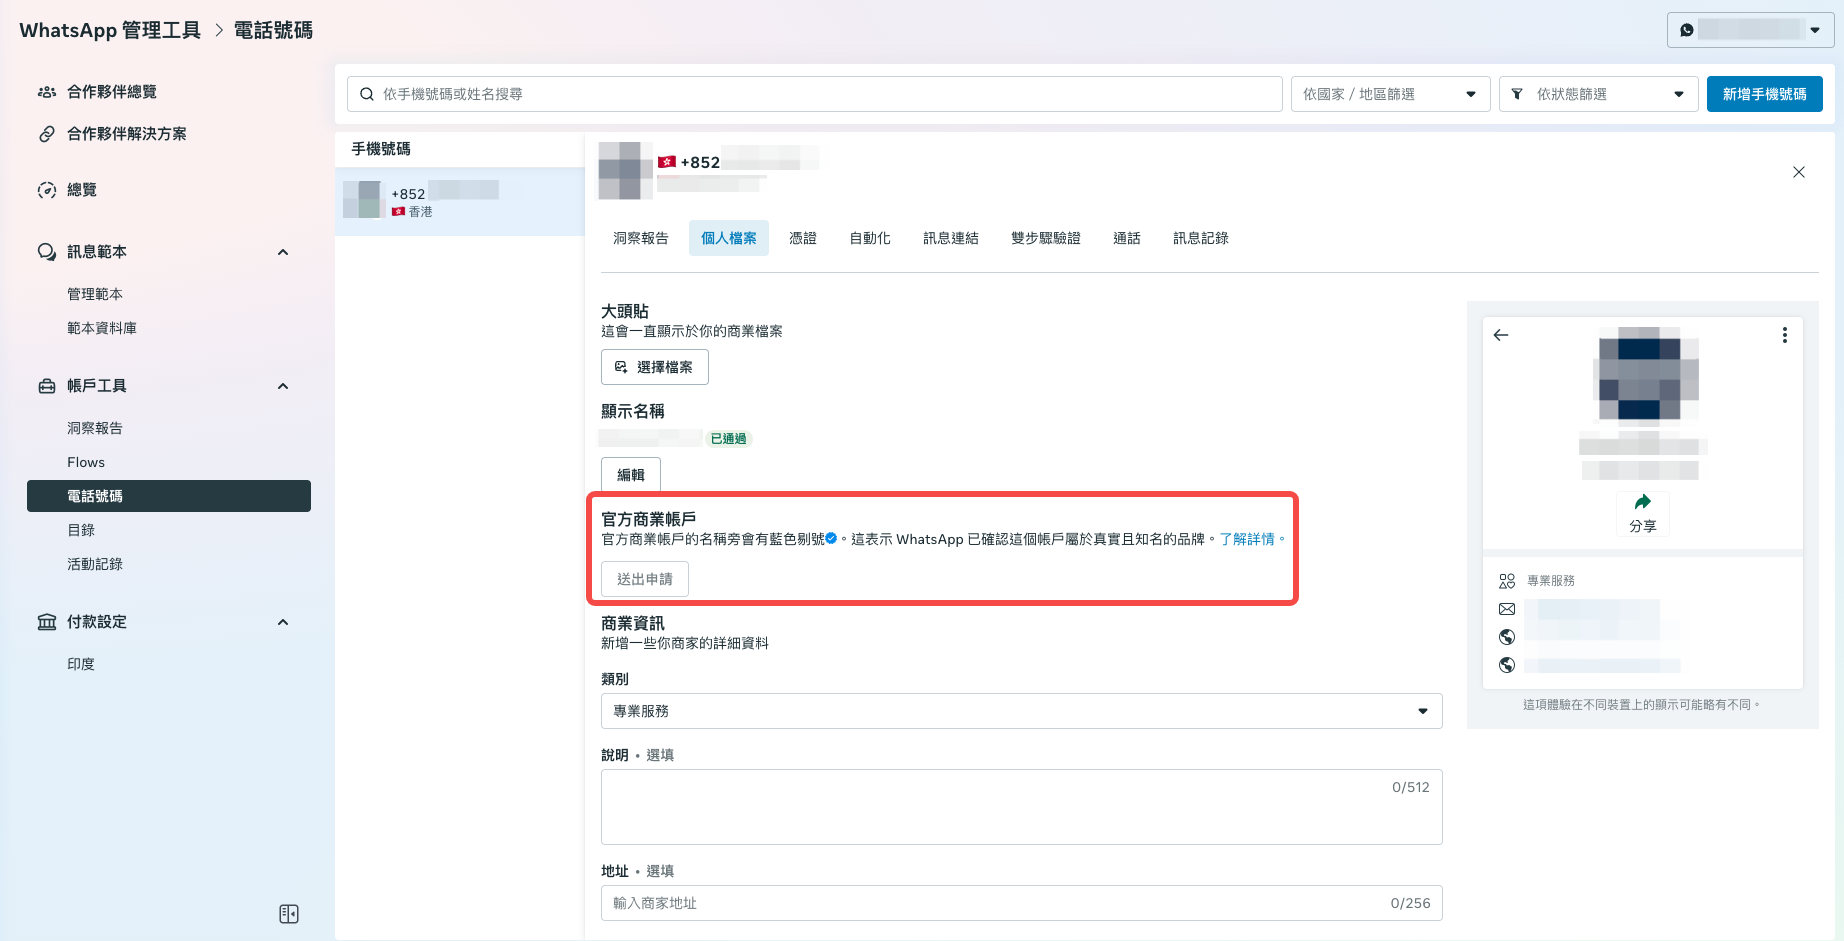Open 合作夥伴總覽 in the sidebar
Screen dimensions: 1844x941
[x=111, y=92]
